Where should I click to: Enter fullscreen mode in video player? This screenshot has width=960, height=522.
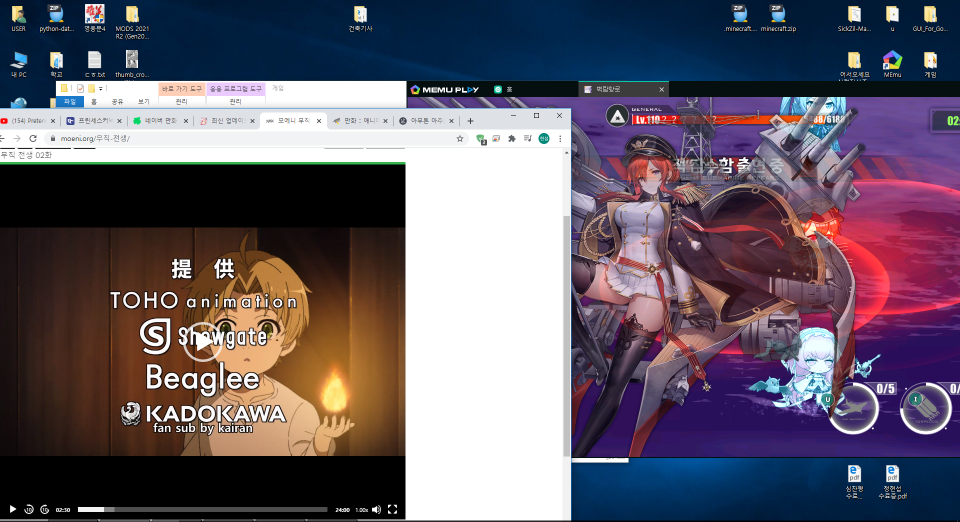point(392,510)
